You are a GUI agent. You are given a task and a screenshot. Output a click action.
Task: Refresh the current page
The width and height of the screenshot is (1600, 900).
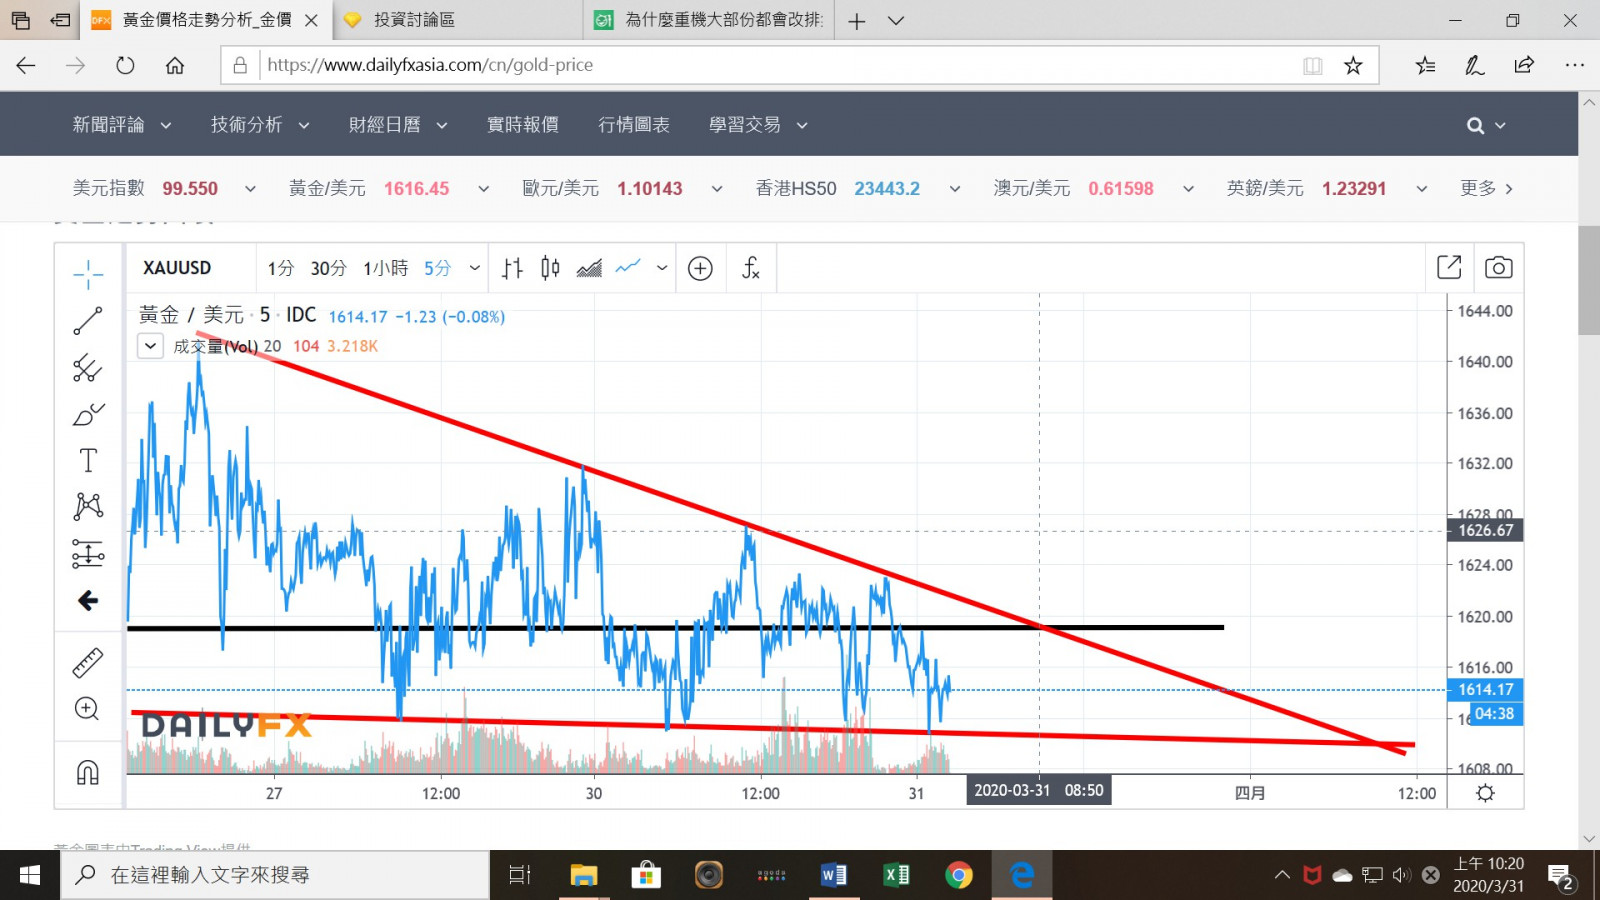[125, 66]
